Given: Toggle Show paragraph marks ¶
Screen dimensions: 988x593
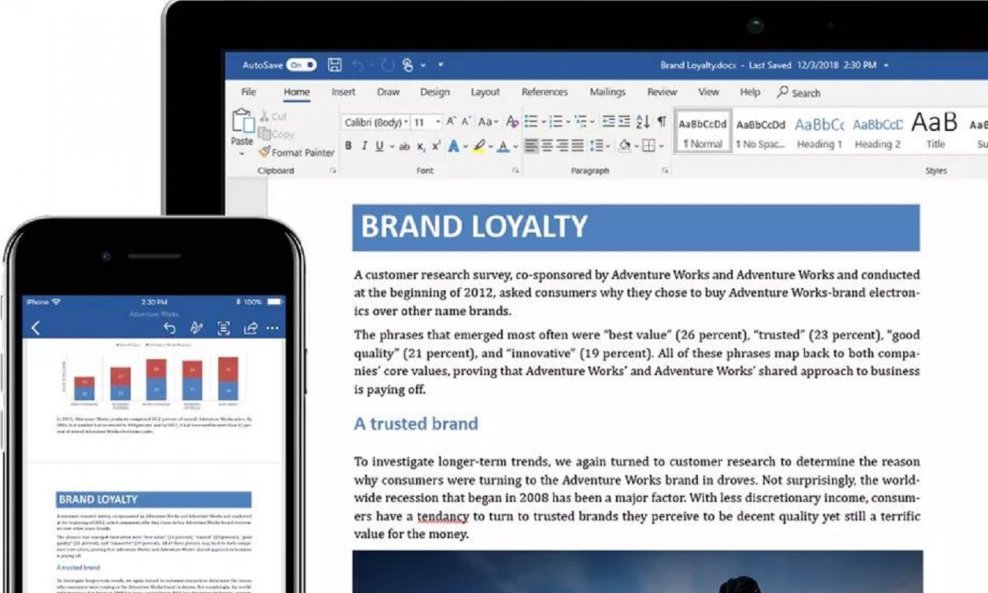Looking at the screenshot, I should [x=662, y=121].
